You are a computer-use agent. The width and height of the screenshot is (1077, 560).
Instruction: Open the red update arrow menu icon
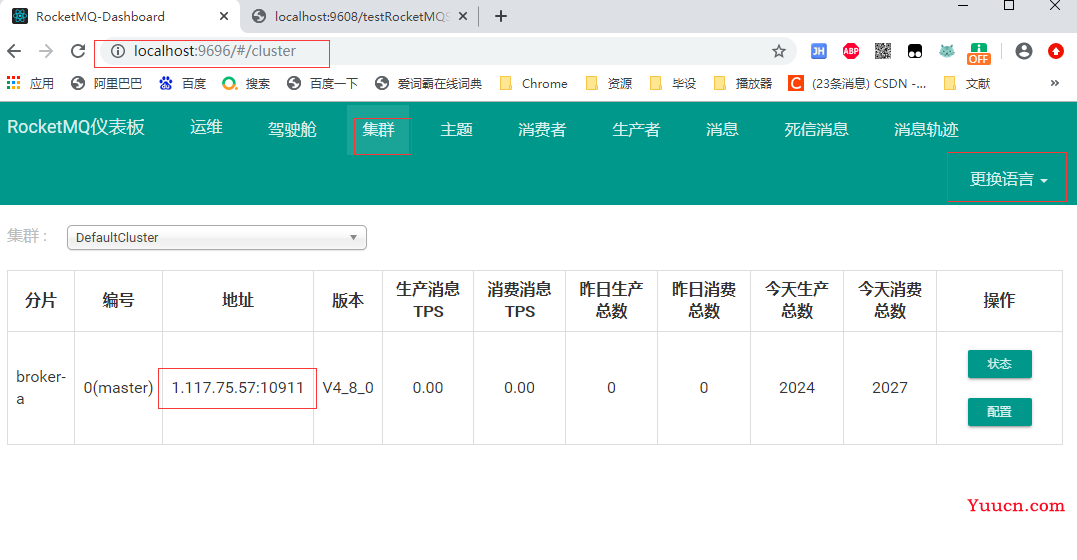click(1056, 51)
